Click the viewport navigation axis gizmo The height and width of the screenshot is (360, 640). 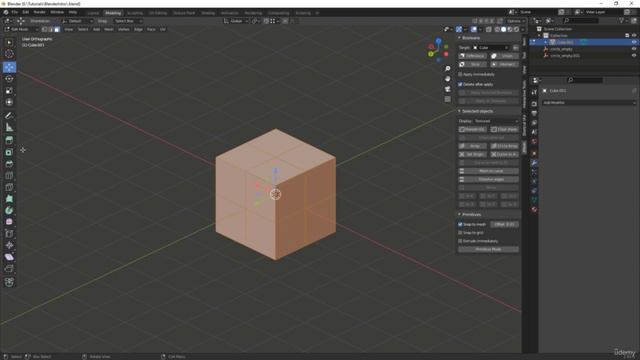(438, 50)
